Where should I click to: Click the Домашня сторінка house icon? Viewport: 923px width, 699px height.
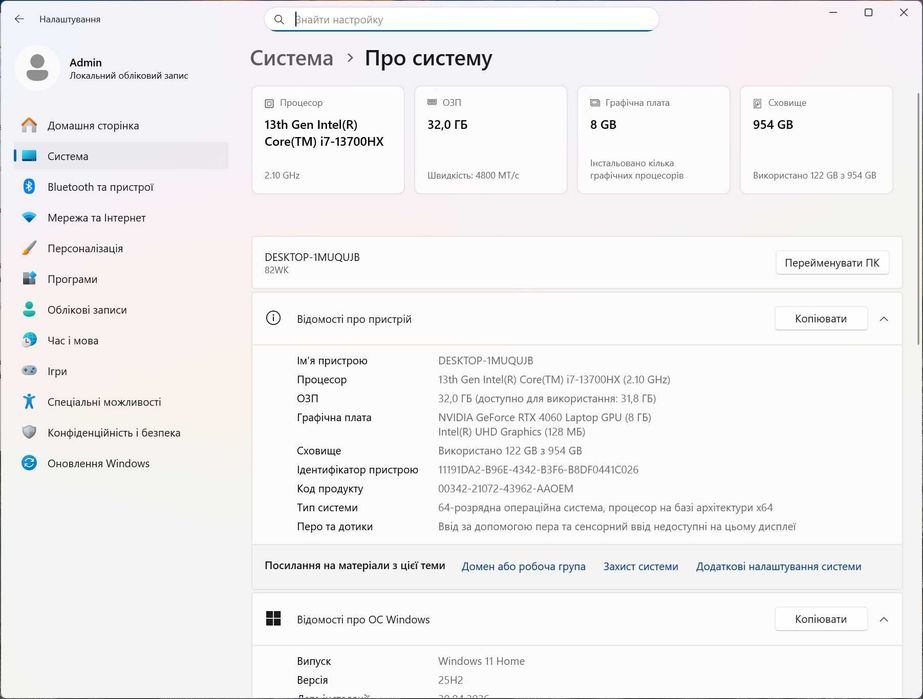coord(29,125)
